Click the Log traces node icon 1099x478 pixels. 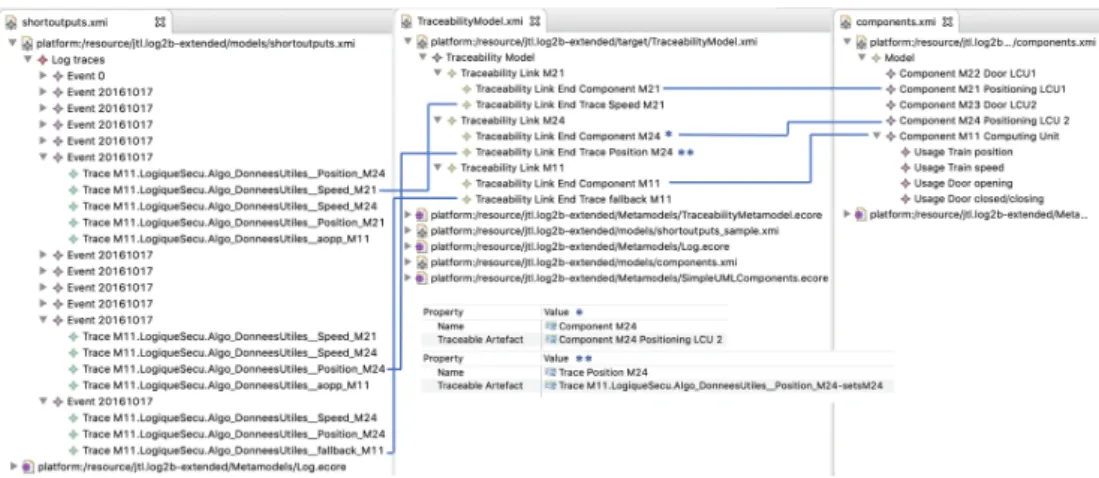tap(43, 60)
